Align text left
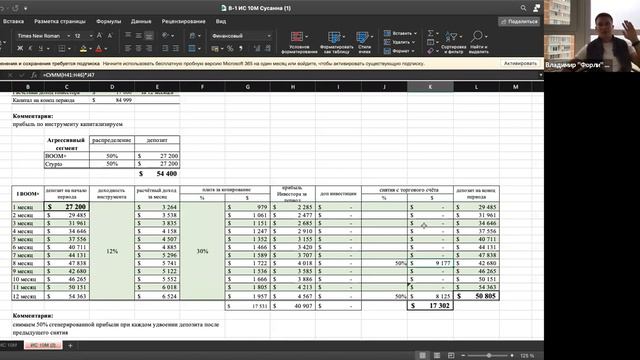Screen dimensions: 640x360 [128, 49]
